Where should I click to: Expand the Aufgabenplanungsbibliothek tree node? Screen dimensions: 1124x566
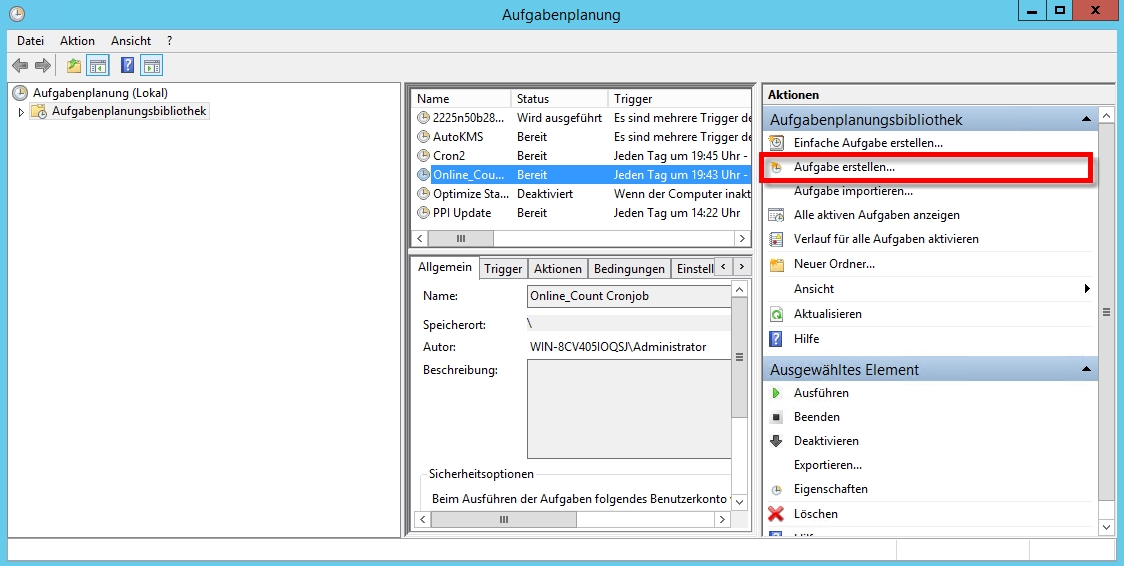point(20,112)
